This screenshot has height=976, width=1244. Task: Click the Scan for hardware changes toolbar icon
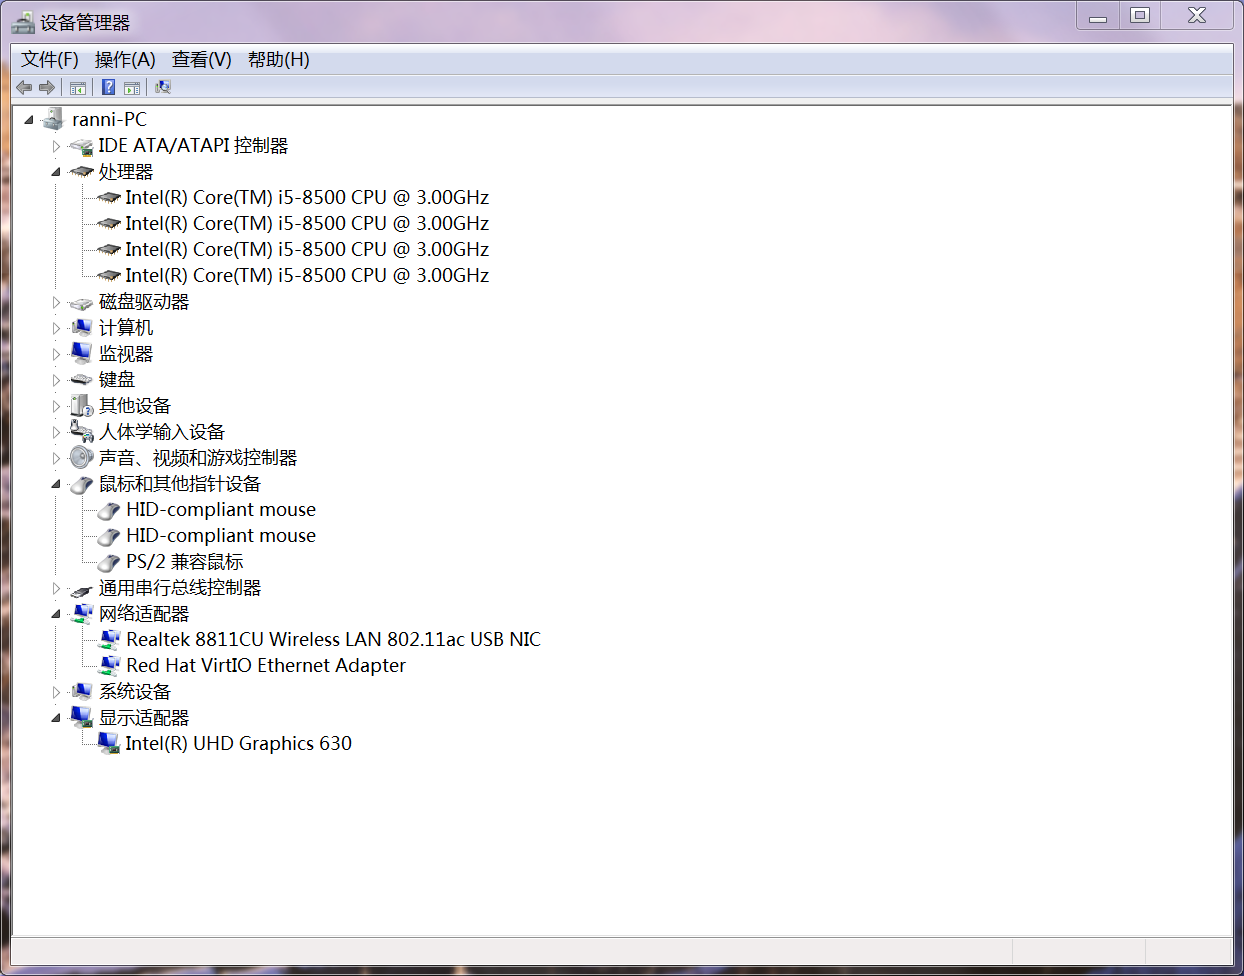tap(163, 87)
